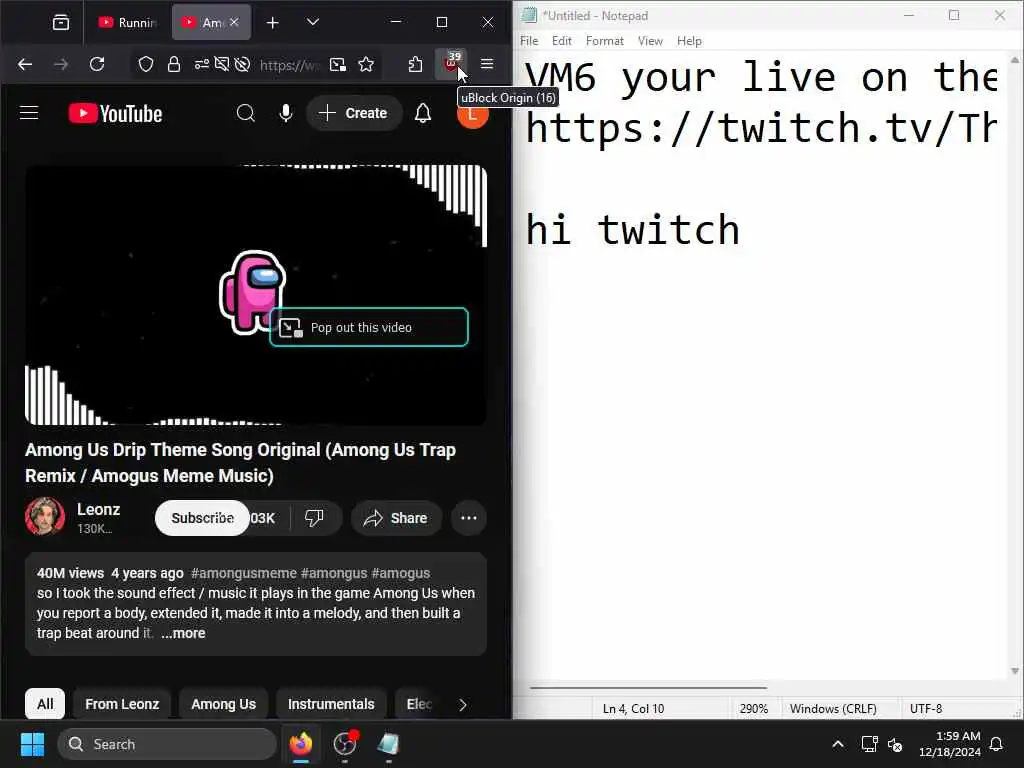Search YouTube with voice microphone
This screenshot has width=1024, height=768.
(x=285, y=113)
